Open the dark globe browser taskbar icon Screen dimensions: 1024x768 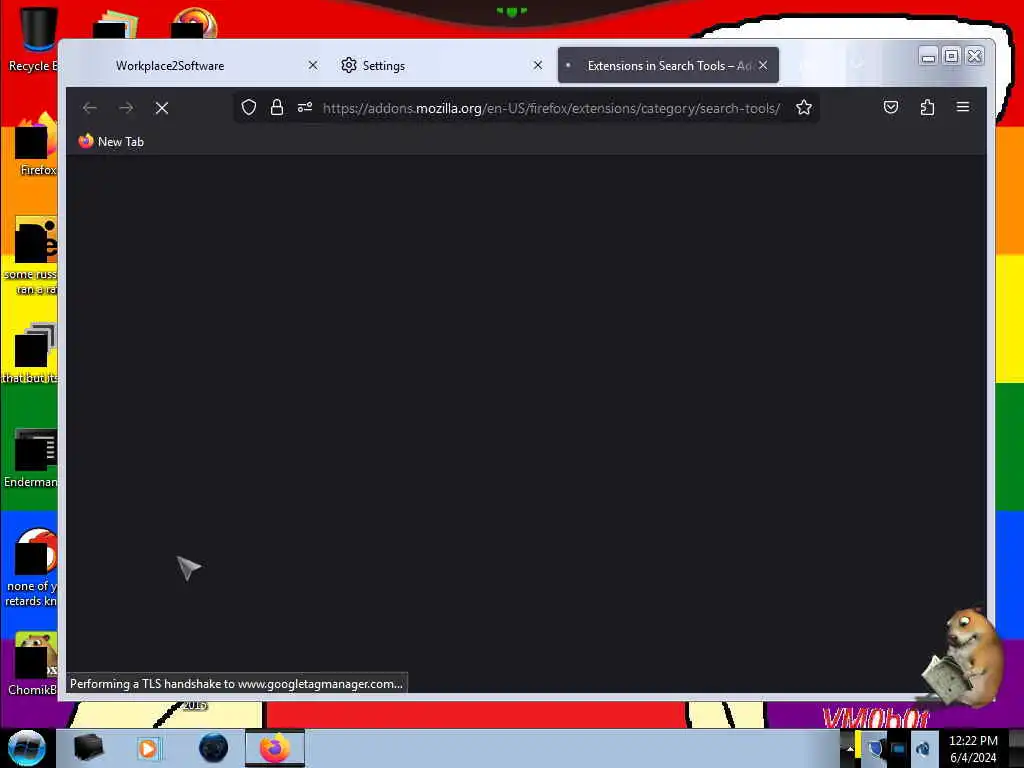(214, 748)
